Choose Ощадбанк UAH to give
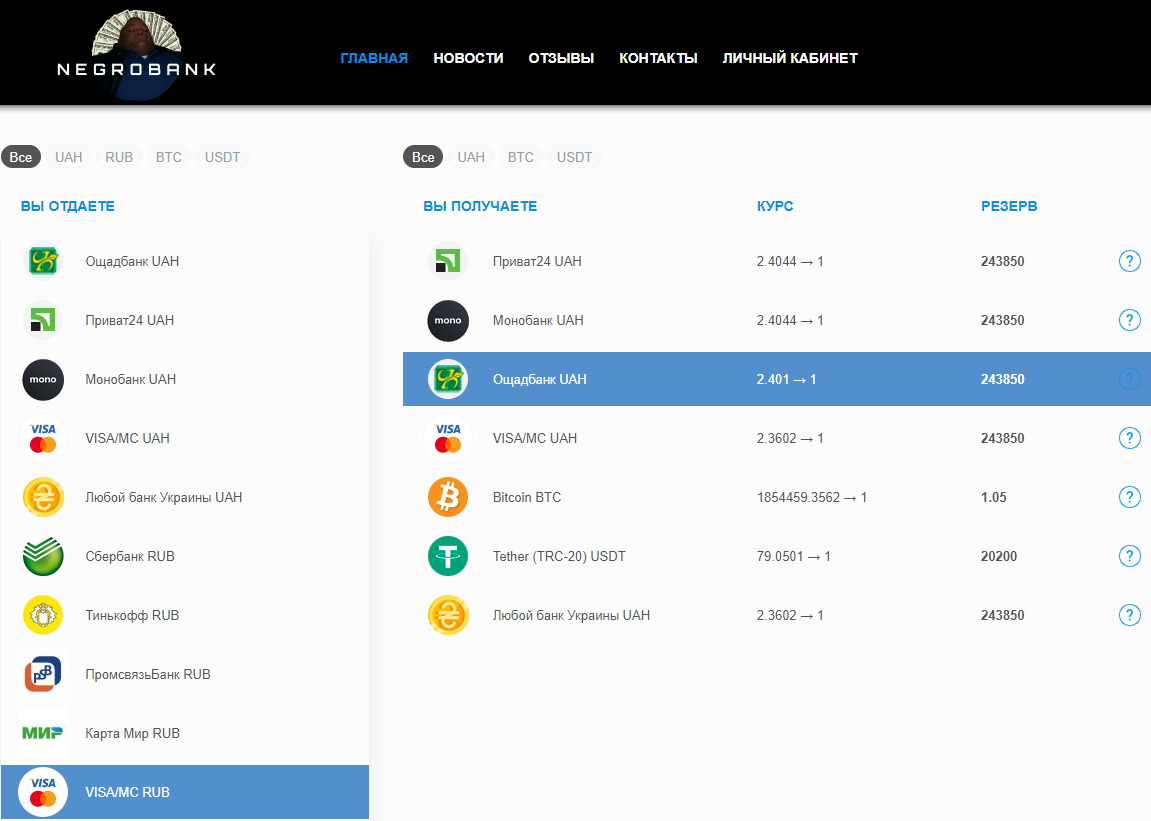 (184, 261)
